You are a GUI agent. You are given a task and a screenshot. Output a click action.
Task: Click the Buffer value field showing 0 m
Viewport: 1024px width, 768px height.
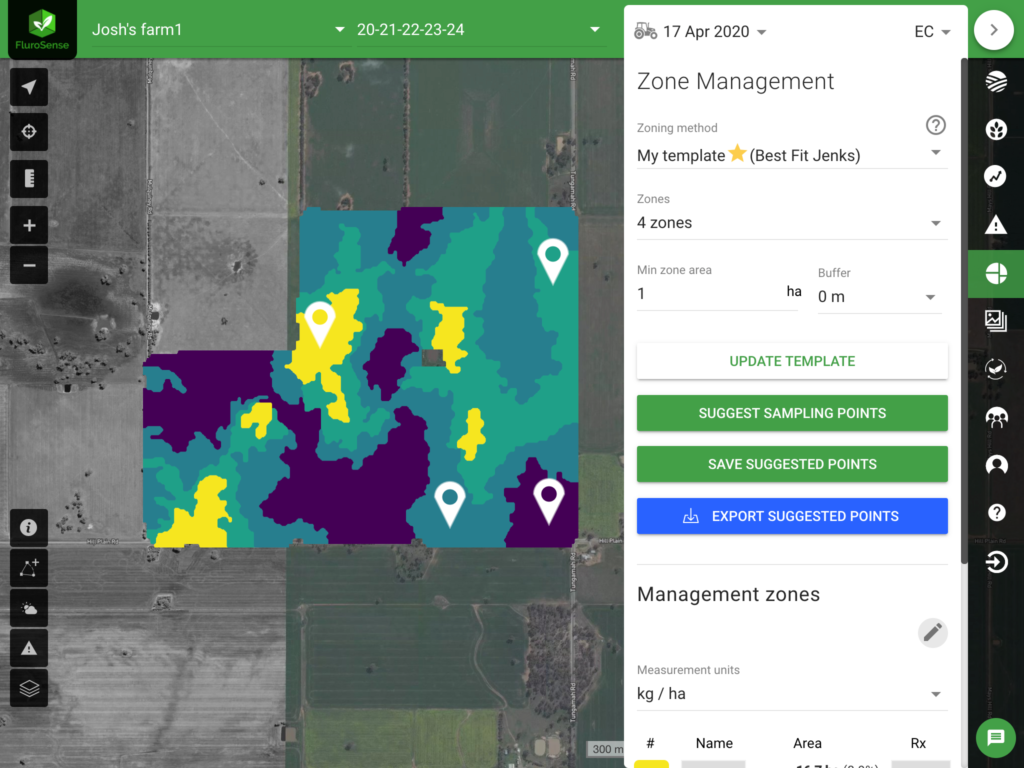point(875,295)
